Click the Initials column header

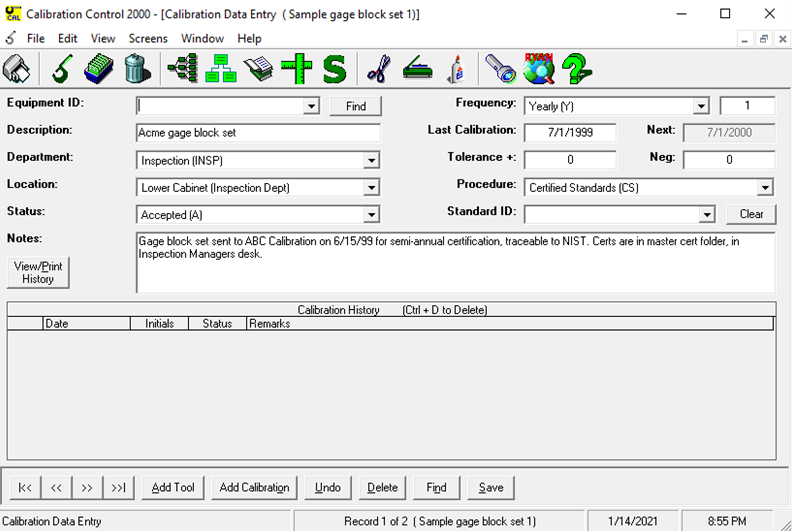coord(159,324)
